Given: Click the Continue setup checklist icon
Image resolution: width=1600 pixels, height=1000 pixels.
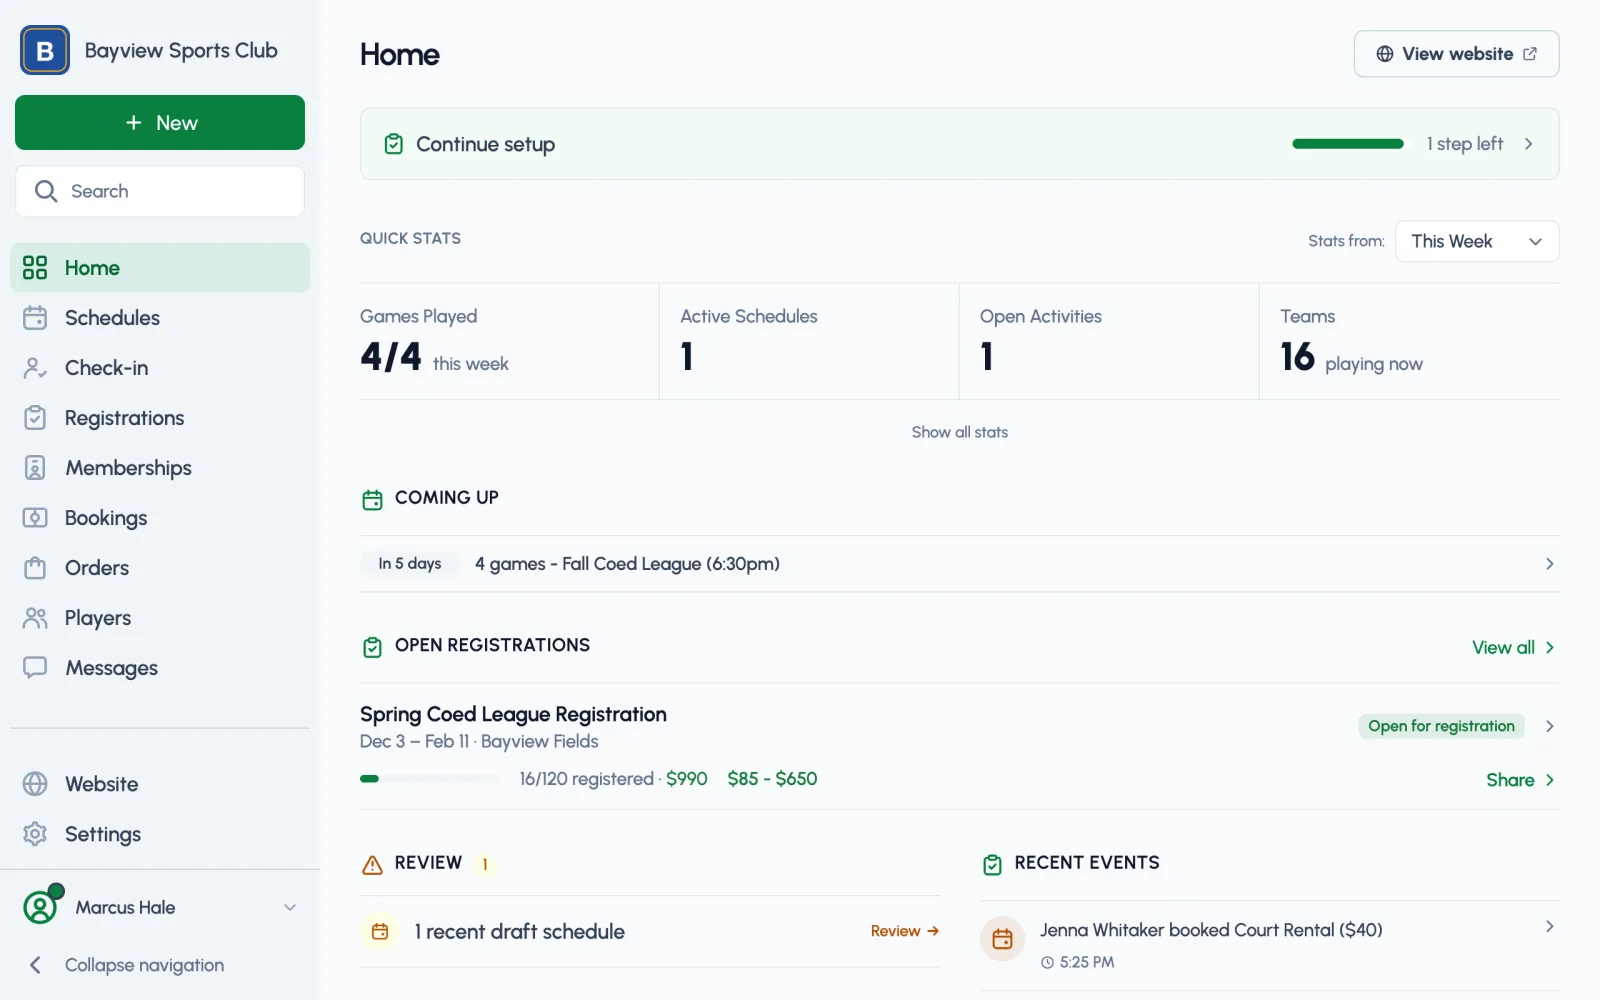Looking at the screenshot, I should [x=394, y=144].
